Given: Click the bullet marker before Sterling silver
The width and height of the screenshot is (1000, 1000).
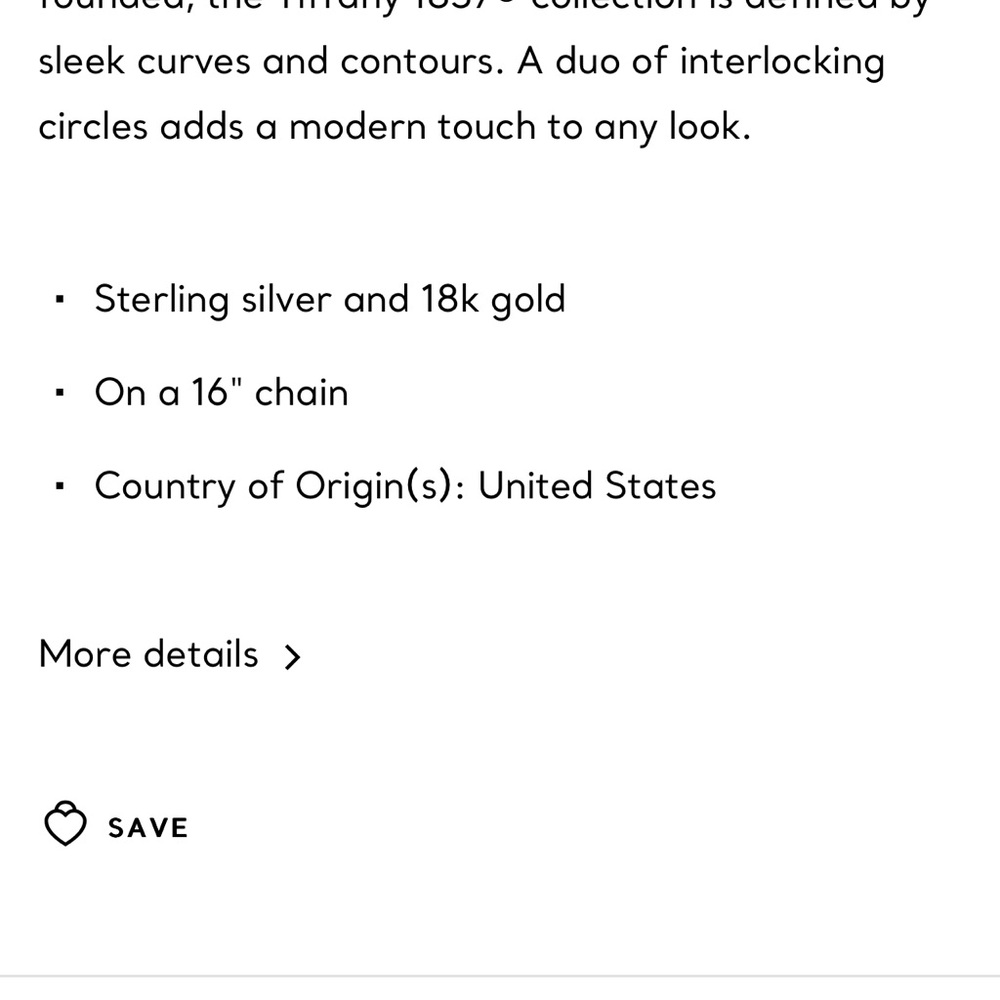Looking at the screenshot, I should click(60, 299).
